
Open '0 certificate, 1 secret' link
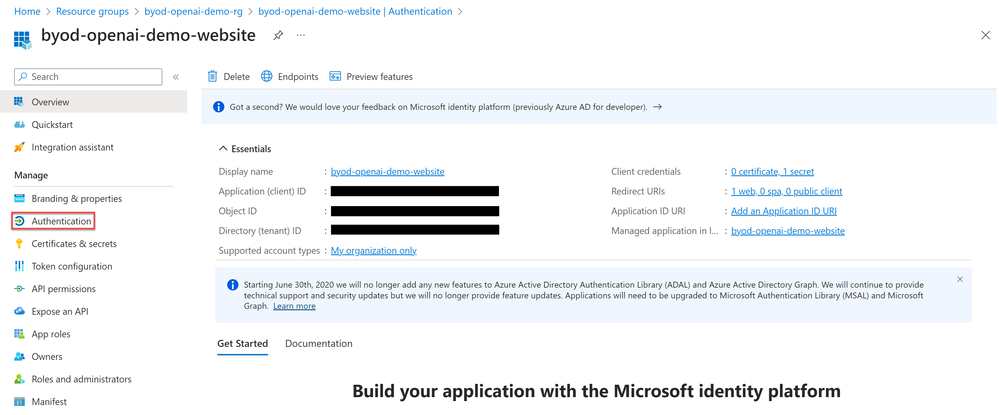click(772, 171)
